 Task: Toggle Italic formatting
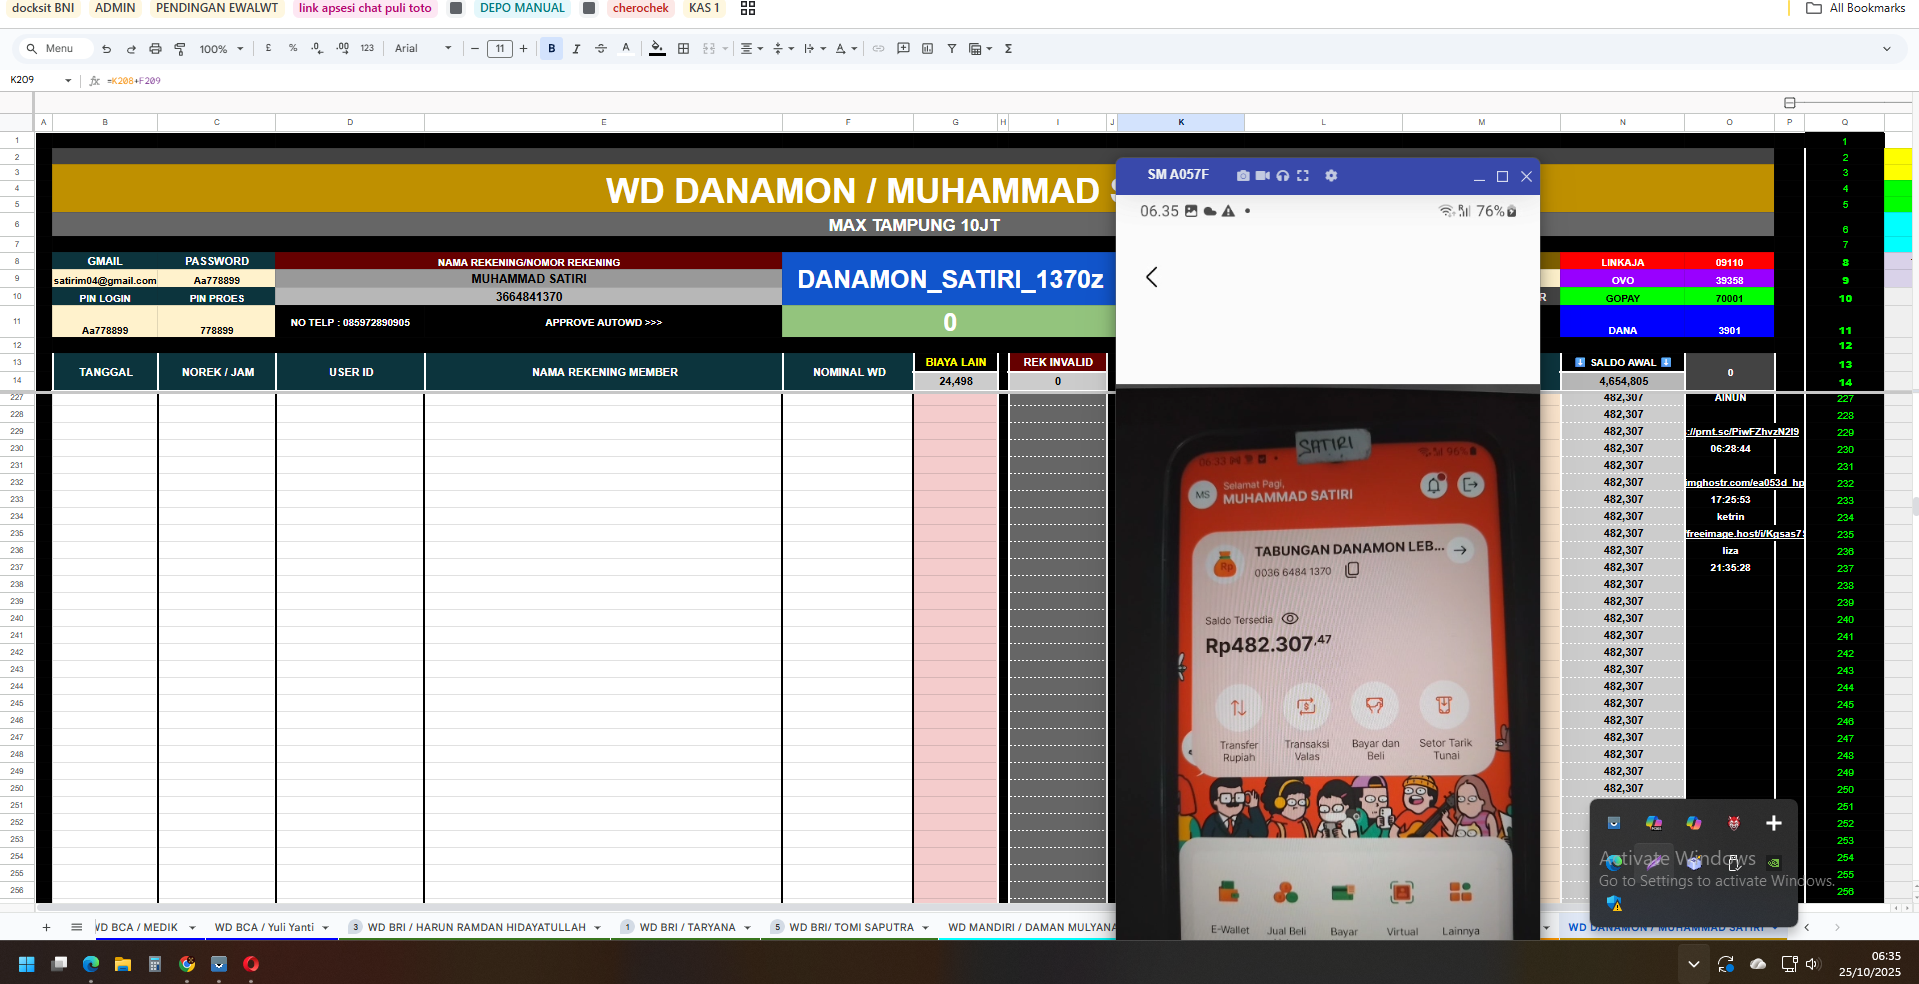pyautogui.click(x=576, y=49)
